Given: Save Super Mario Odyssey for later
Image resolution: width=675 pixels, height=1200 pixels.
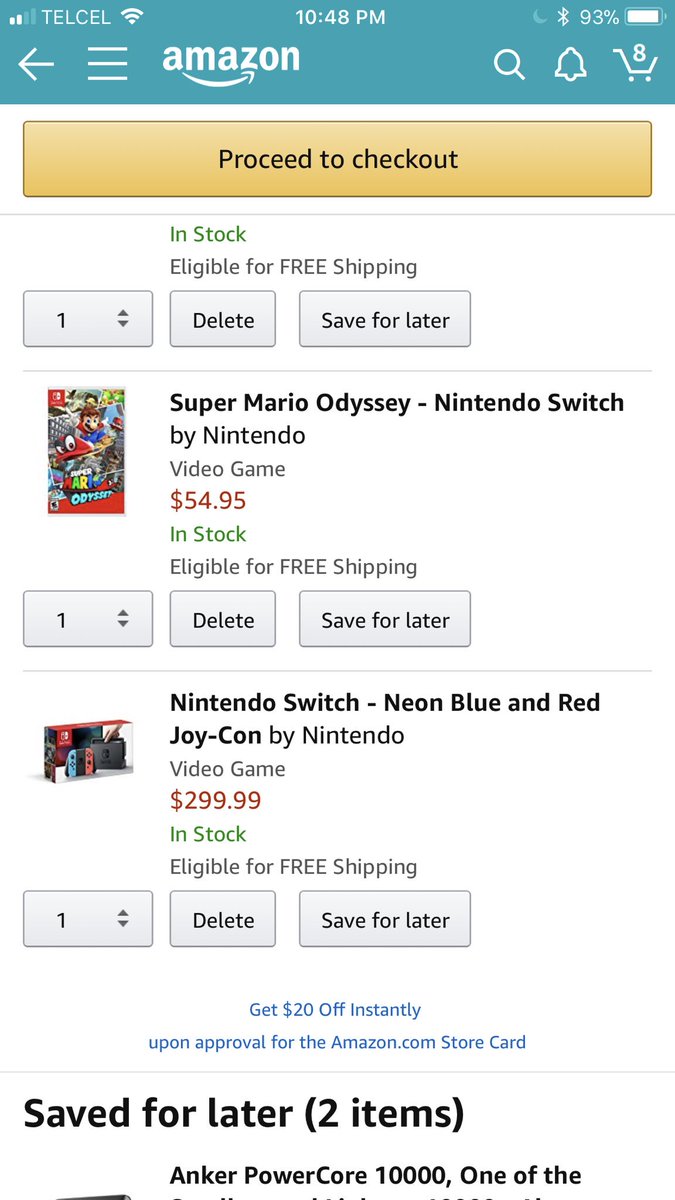Looking at the screenshot, I should pos(385,620).
